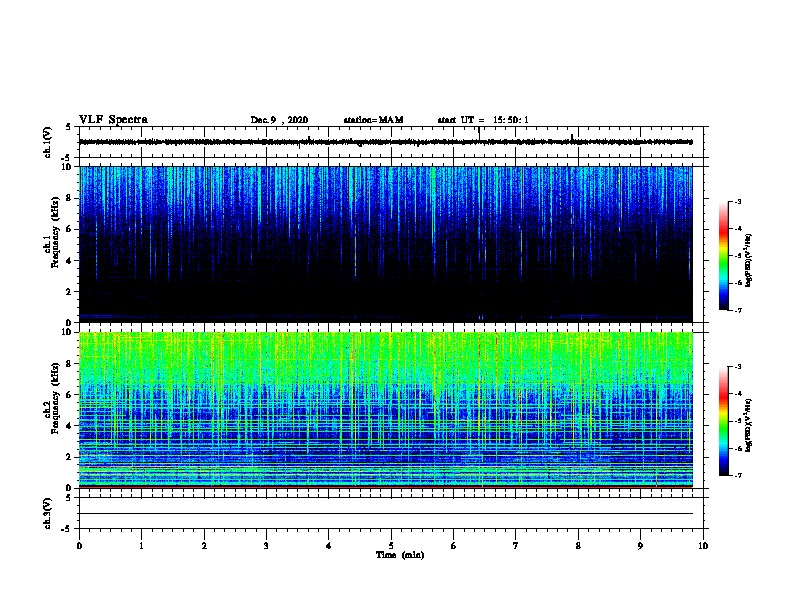Click the "ch.3(V)" axis label
Image resolution: width=792 pixels, height=612 pixels.
[48, 513]
